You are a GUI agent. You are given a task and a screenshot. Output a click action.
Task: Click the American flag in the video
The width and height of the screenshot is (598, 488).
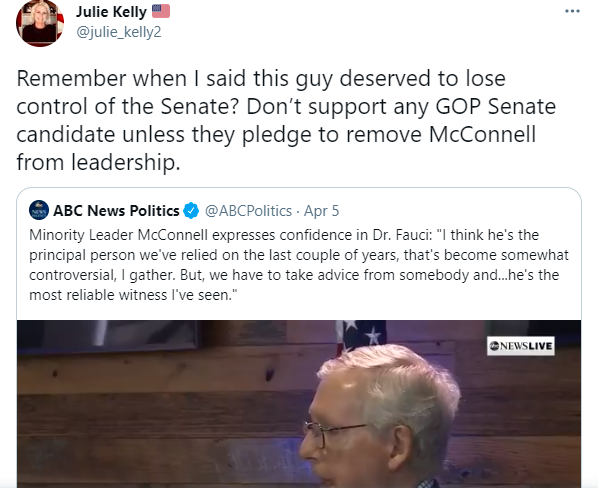coord(360,336)
